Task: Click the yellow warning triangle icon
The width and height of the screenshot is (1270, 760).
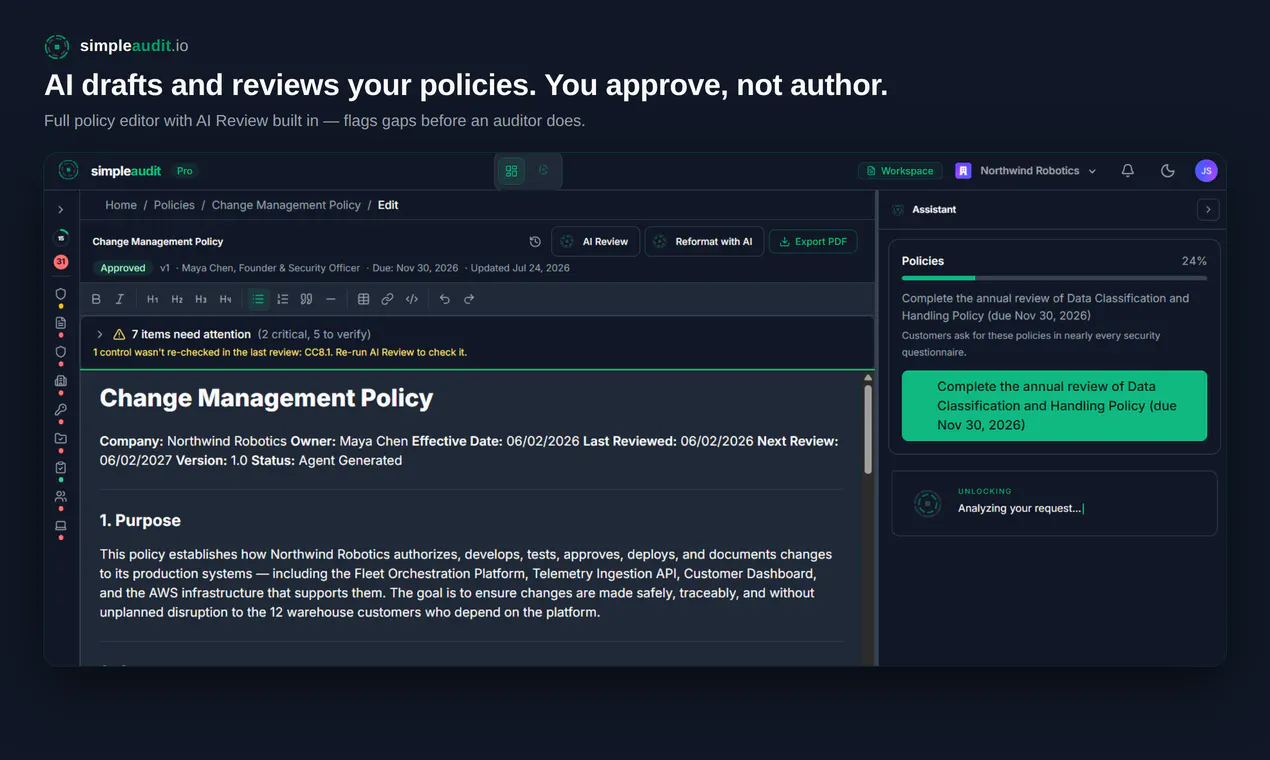Action: click(119, 334)
